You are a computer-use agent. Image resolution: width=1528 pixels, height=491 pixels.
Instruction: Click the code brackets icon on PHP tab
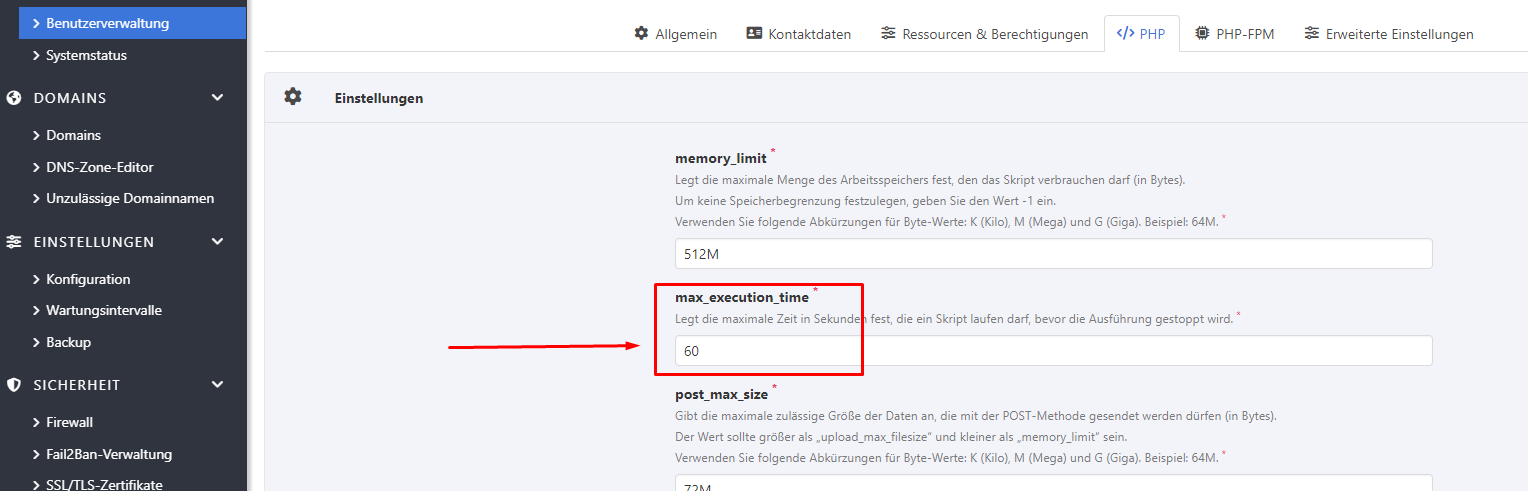pos(1125,33)
